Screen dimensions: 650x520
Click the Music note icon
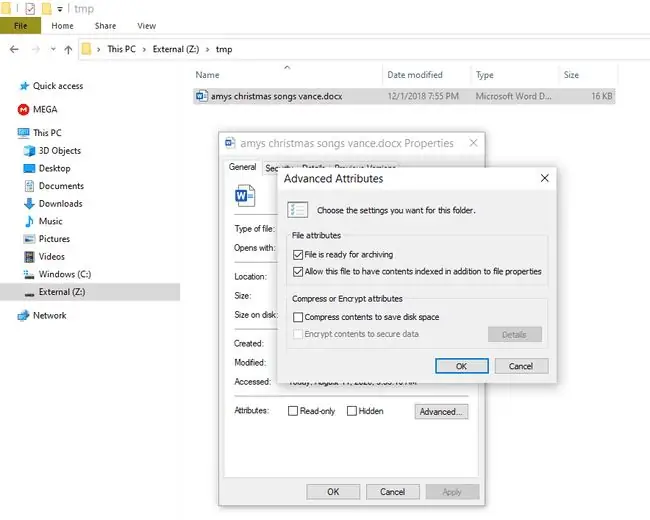(29, 221)
